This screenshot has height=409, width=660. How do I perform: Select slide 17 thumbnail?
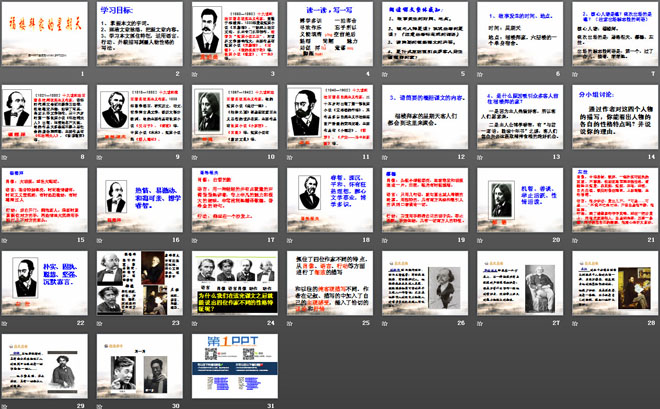(235, 200)
